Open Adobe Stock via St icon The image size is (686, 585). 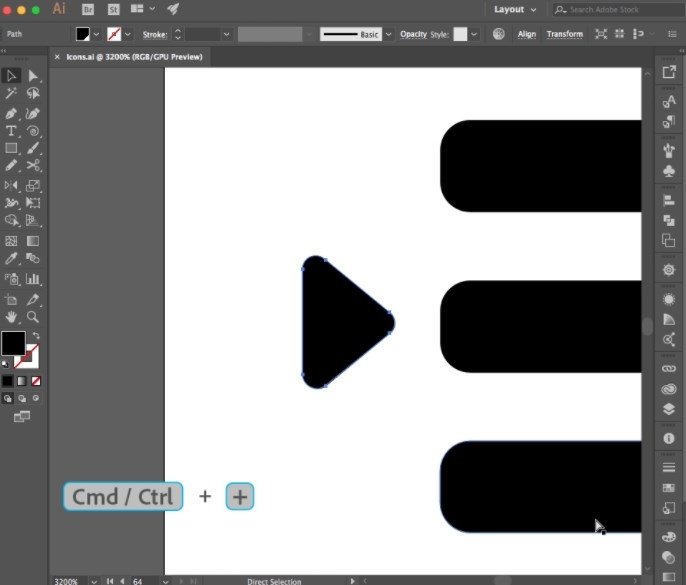113,9
